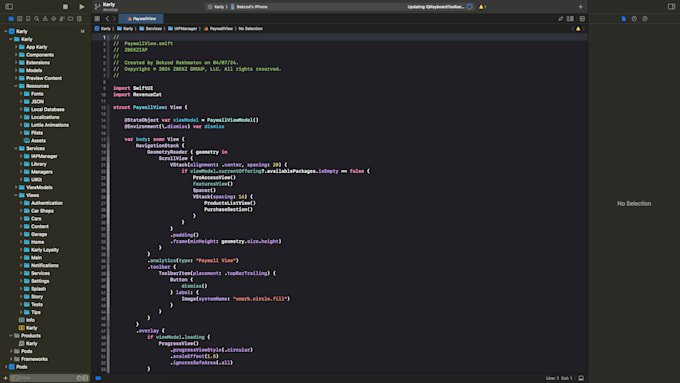Show the Report navigator
Image resolution: width=680 pixels, height=383 pixels.
click(79, 19)
